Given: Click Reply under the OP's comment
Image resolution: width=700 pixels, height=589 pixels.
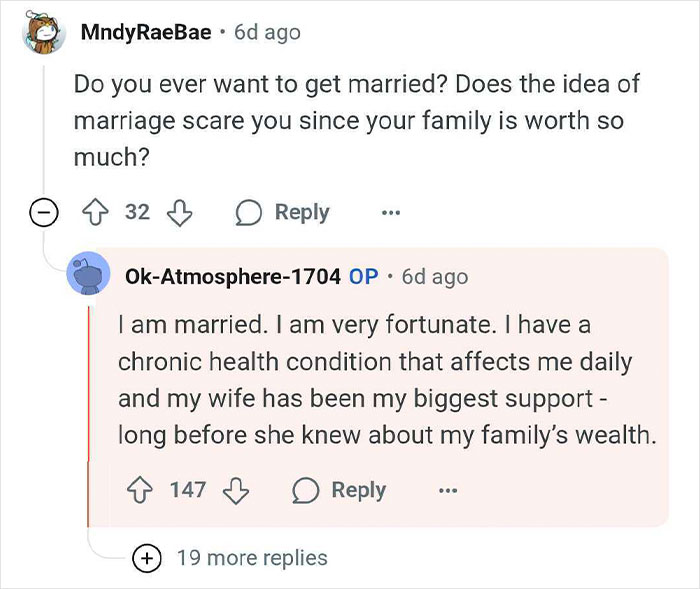Looking at the screenshot, I should pos(358,490).
